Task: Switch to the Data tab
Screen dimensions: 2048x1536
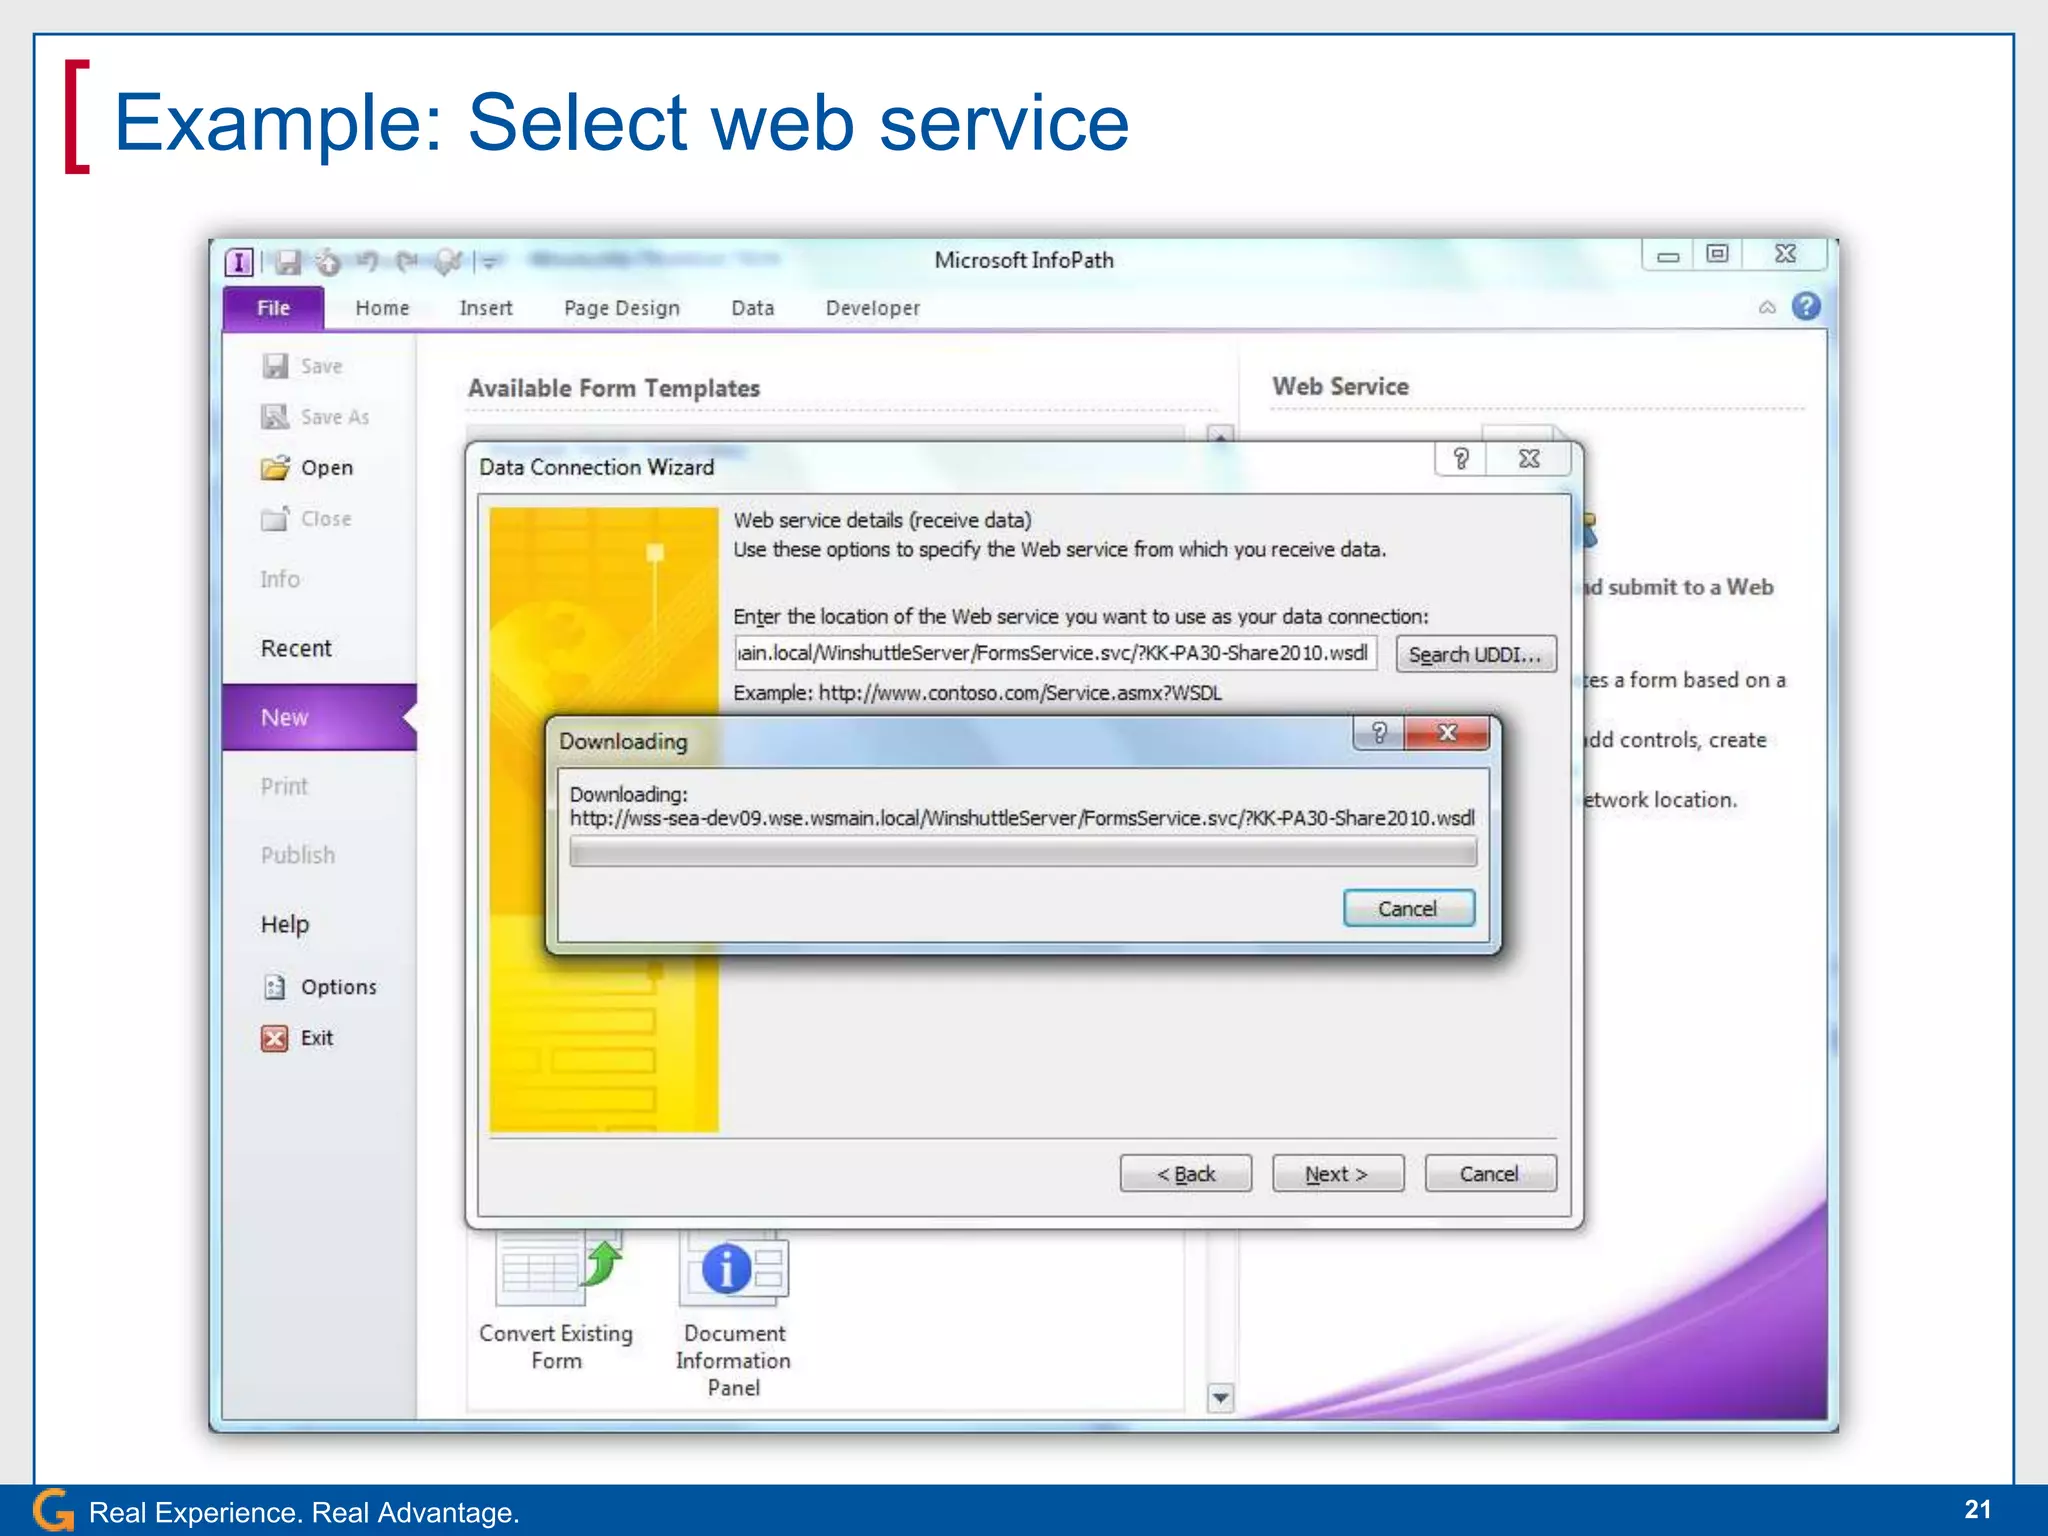Action: (752, 308)
